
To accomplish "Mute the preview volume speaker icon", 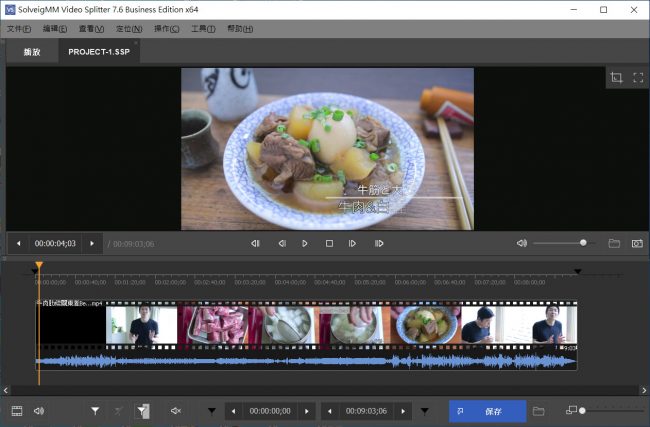I will click(x=521, y=243).
